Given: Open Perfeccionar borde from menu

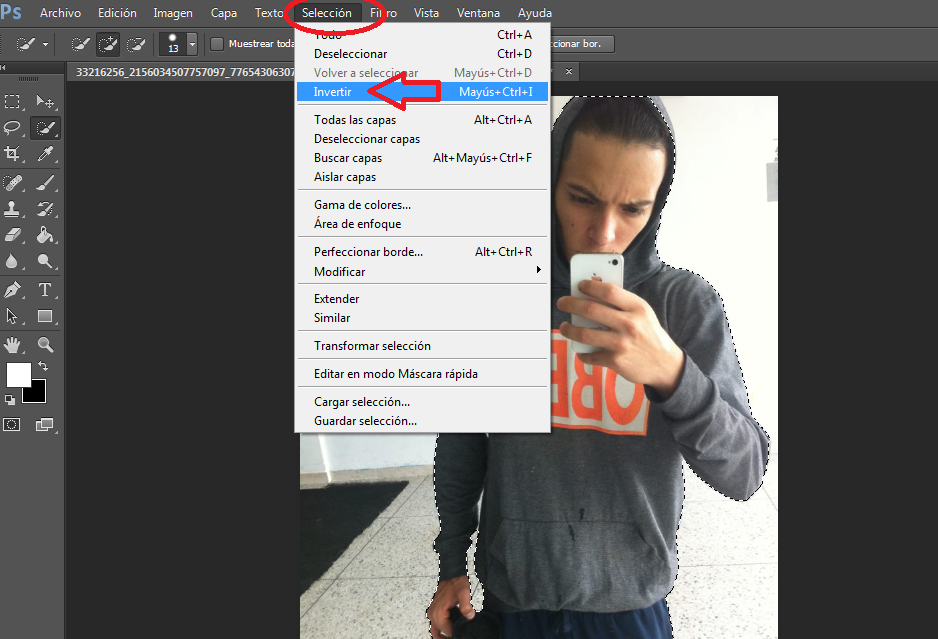Looking at the screenshot, I should point(422,252).
